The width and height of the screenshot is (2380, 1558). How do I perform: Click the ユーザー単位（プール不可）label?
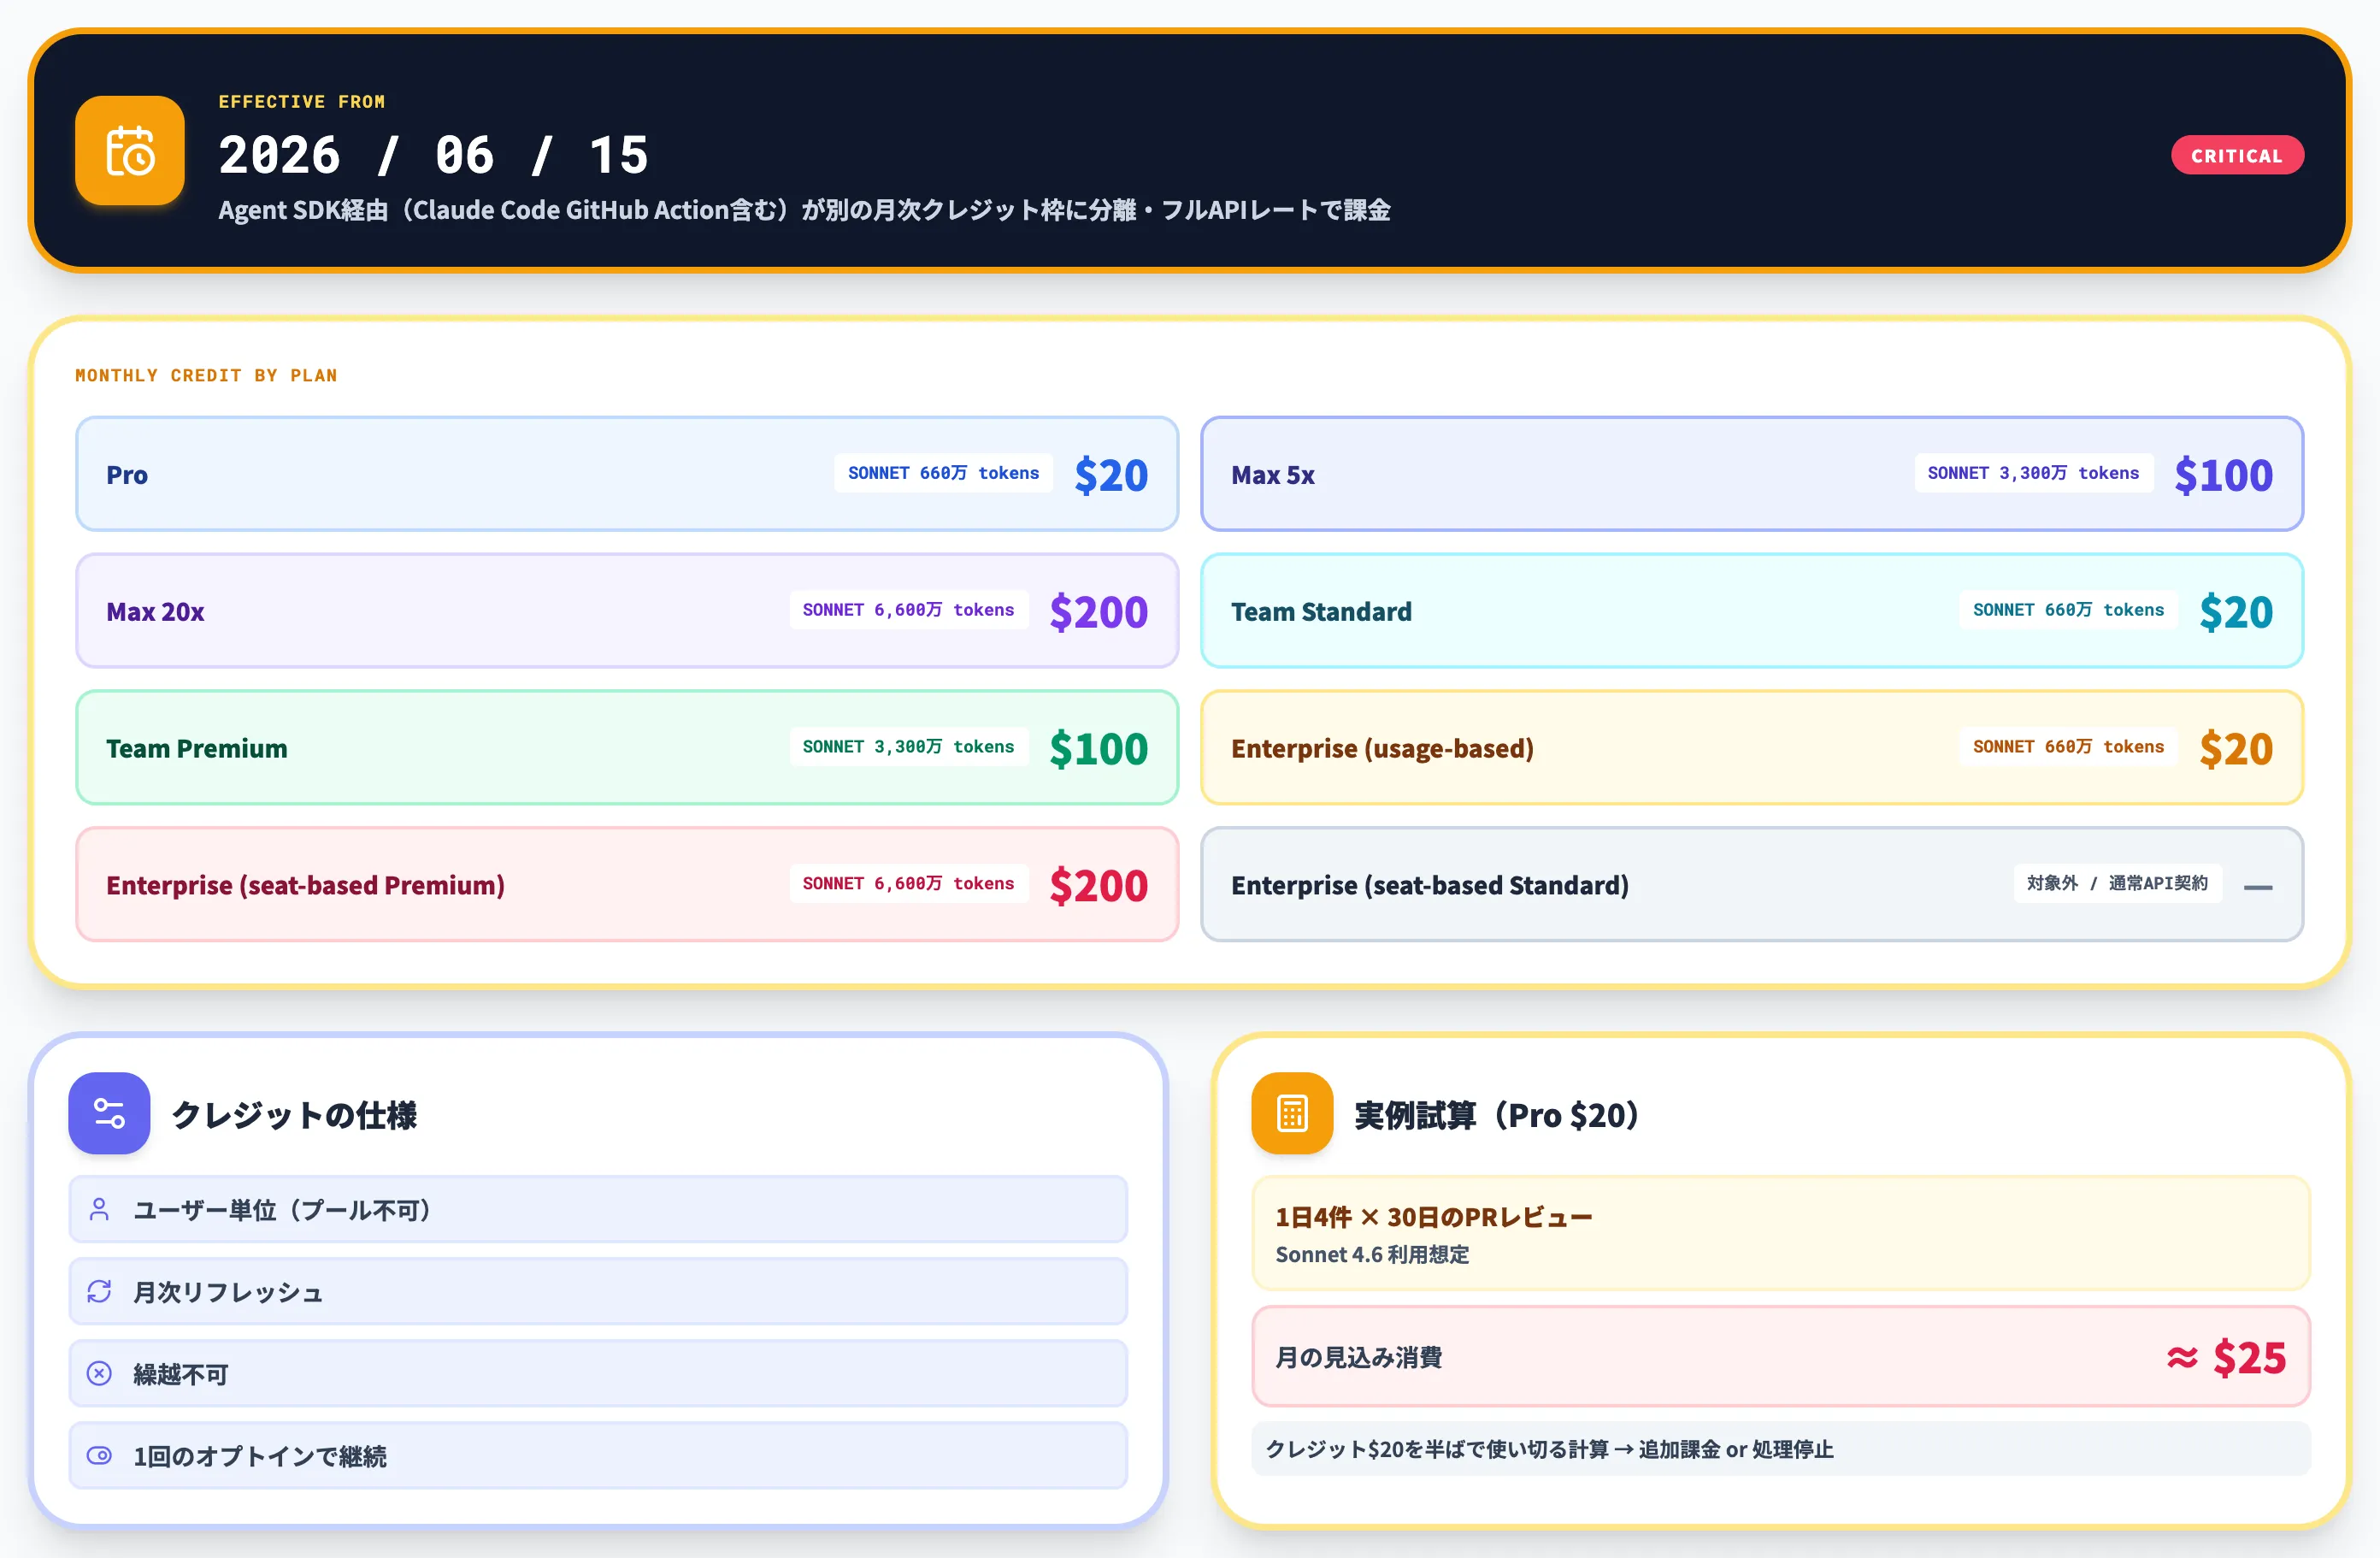(x=283, y=1210)
